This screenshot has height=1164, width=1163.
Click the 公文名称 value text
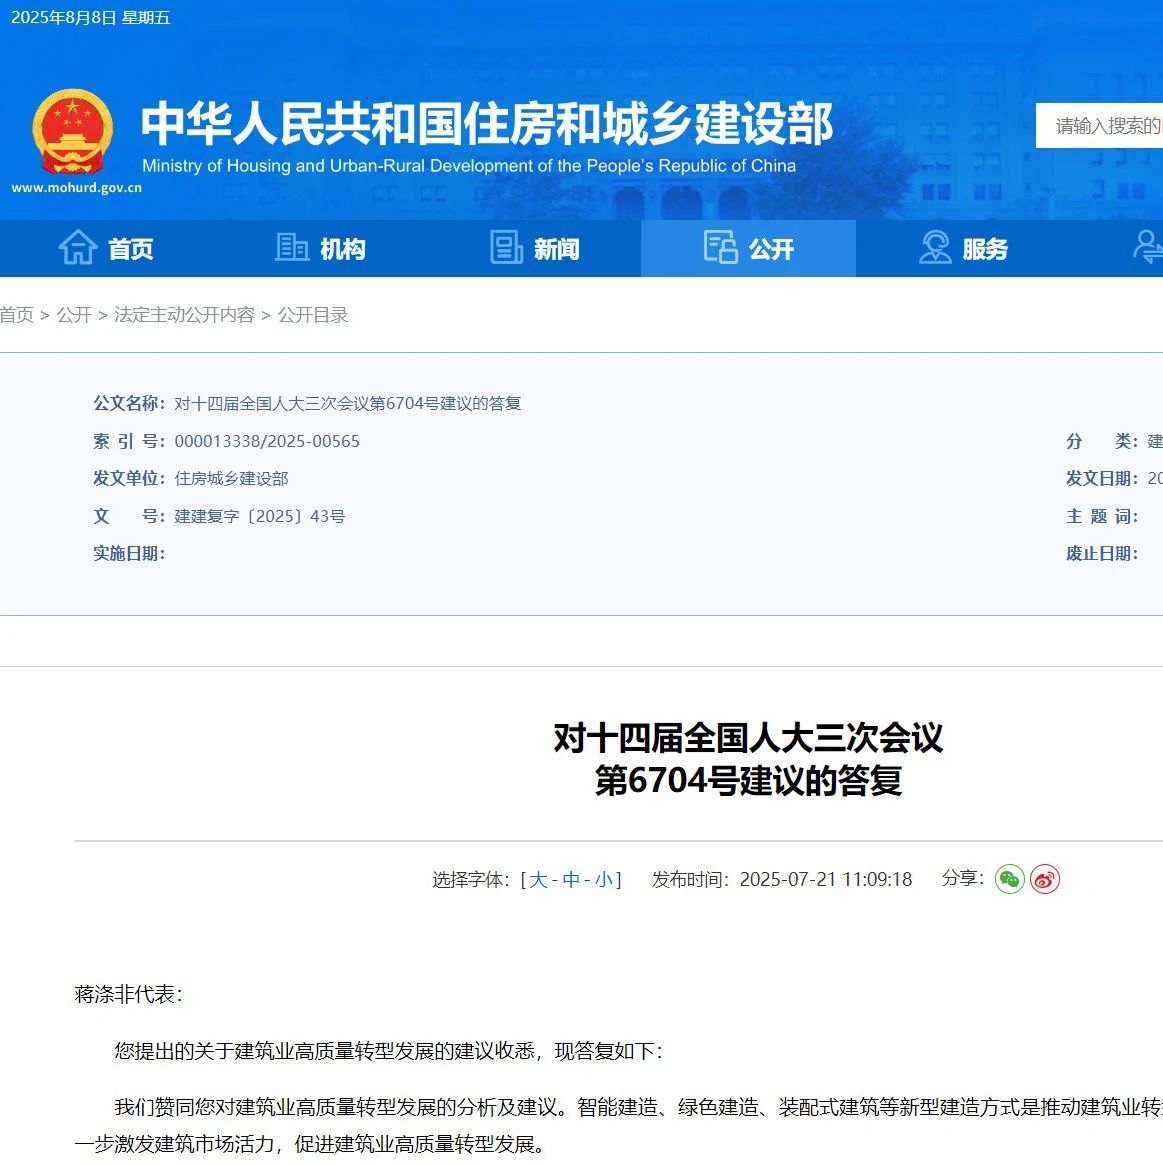click(347, 403)
